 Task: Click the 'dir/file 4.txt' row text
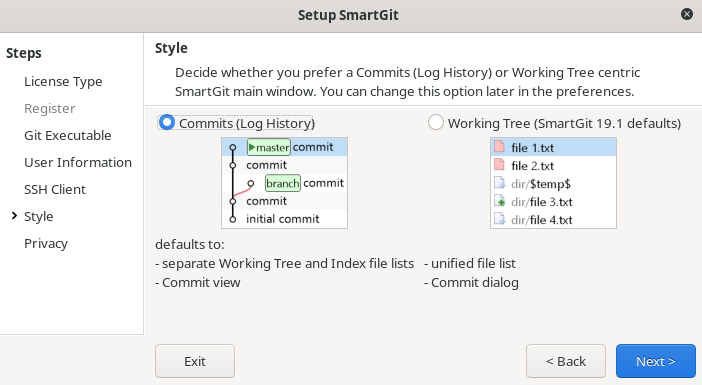(542, 220)
